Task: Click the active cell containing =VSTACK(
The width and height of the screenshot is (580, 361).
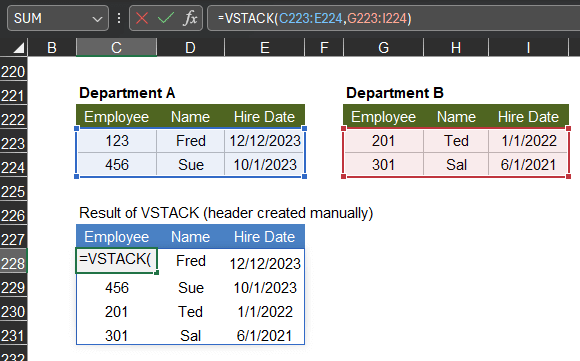Action: pyautogui.click(x=117, y=261)
